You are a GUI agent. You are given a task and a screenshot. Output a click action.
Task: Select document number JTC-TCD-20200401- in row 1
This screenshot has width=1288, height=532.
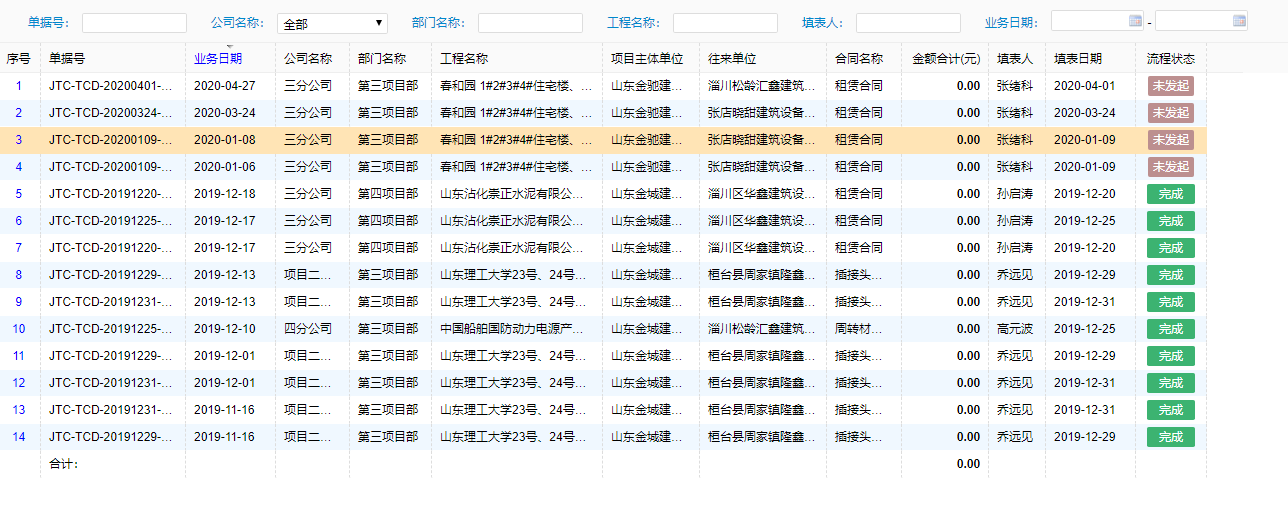111,86
